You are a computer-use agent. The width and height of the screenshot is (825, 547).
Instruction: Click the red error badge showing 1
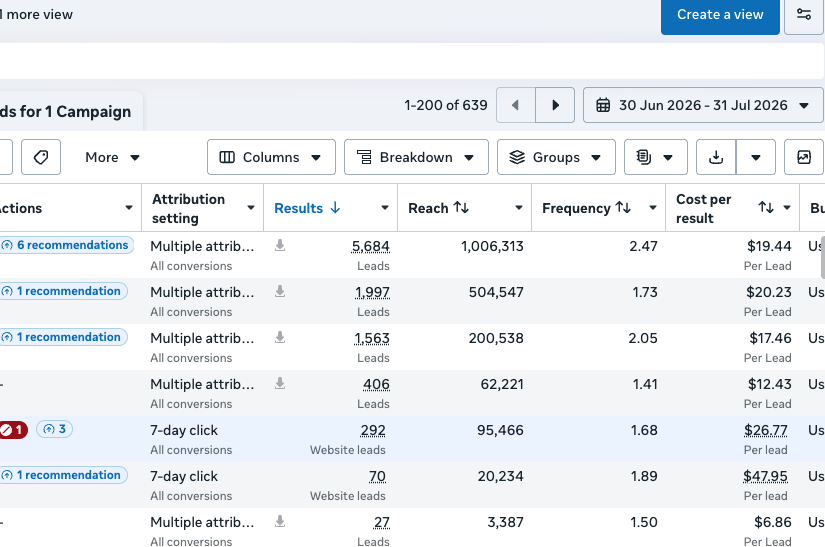pos(13,430)
